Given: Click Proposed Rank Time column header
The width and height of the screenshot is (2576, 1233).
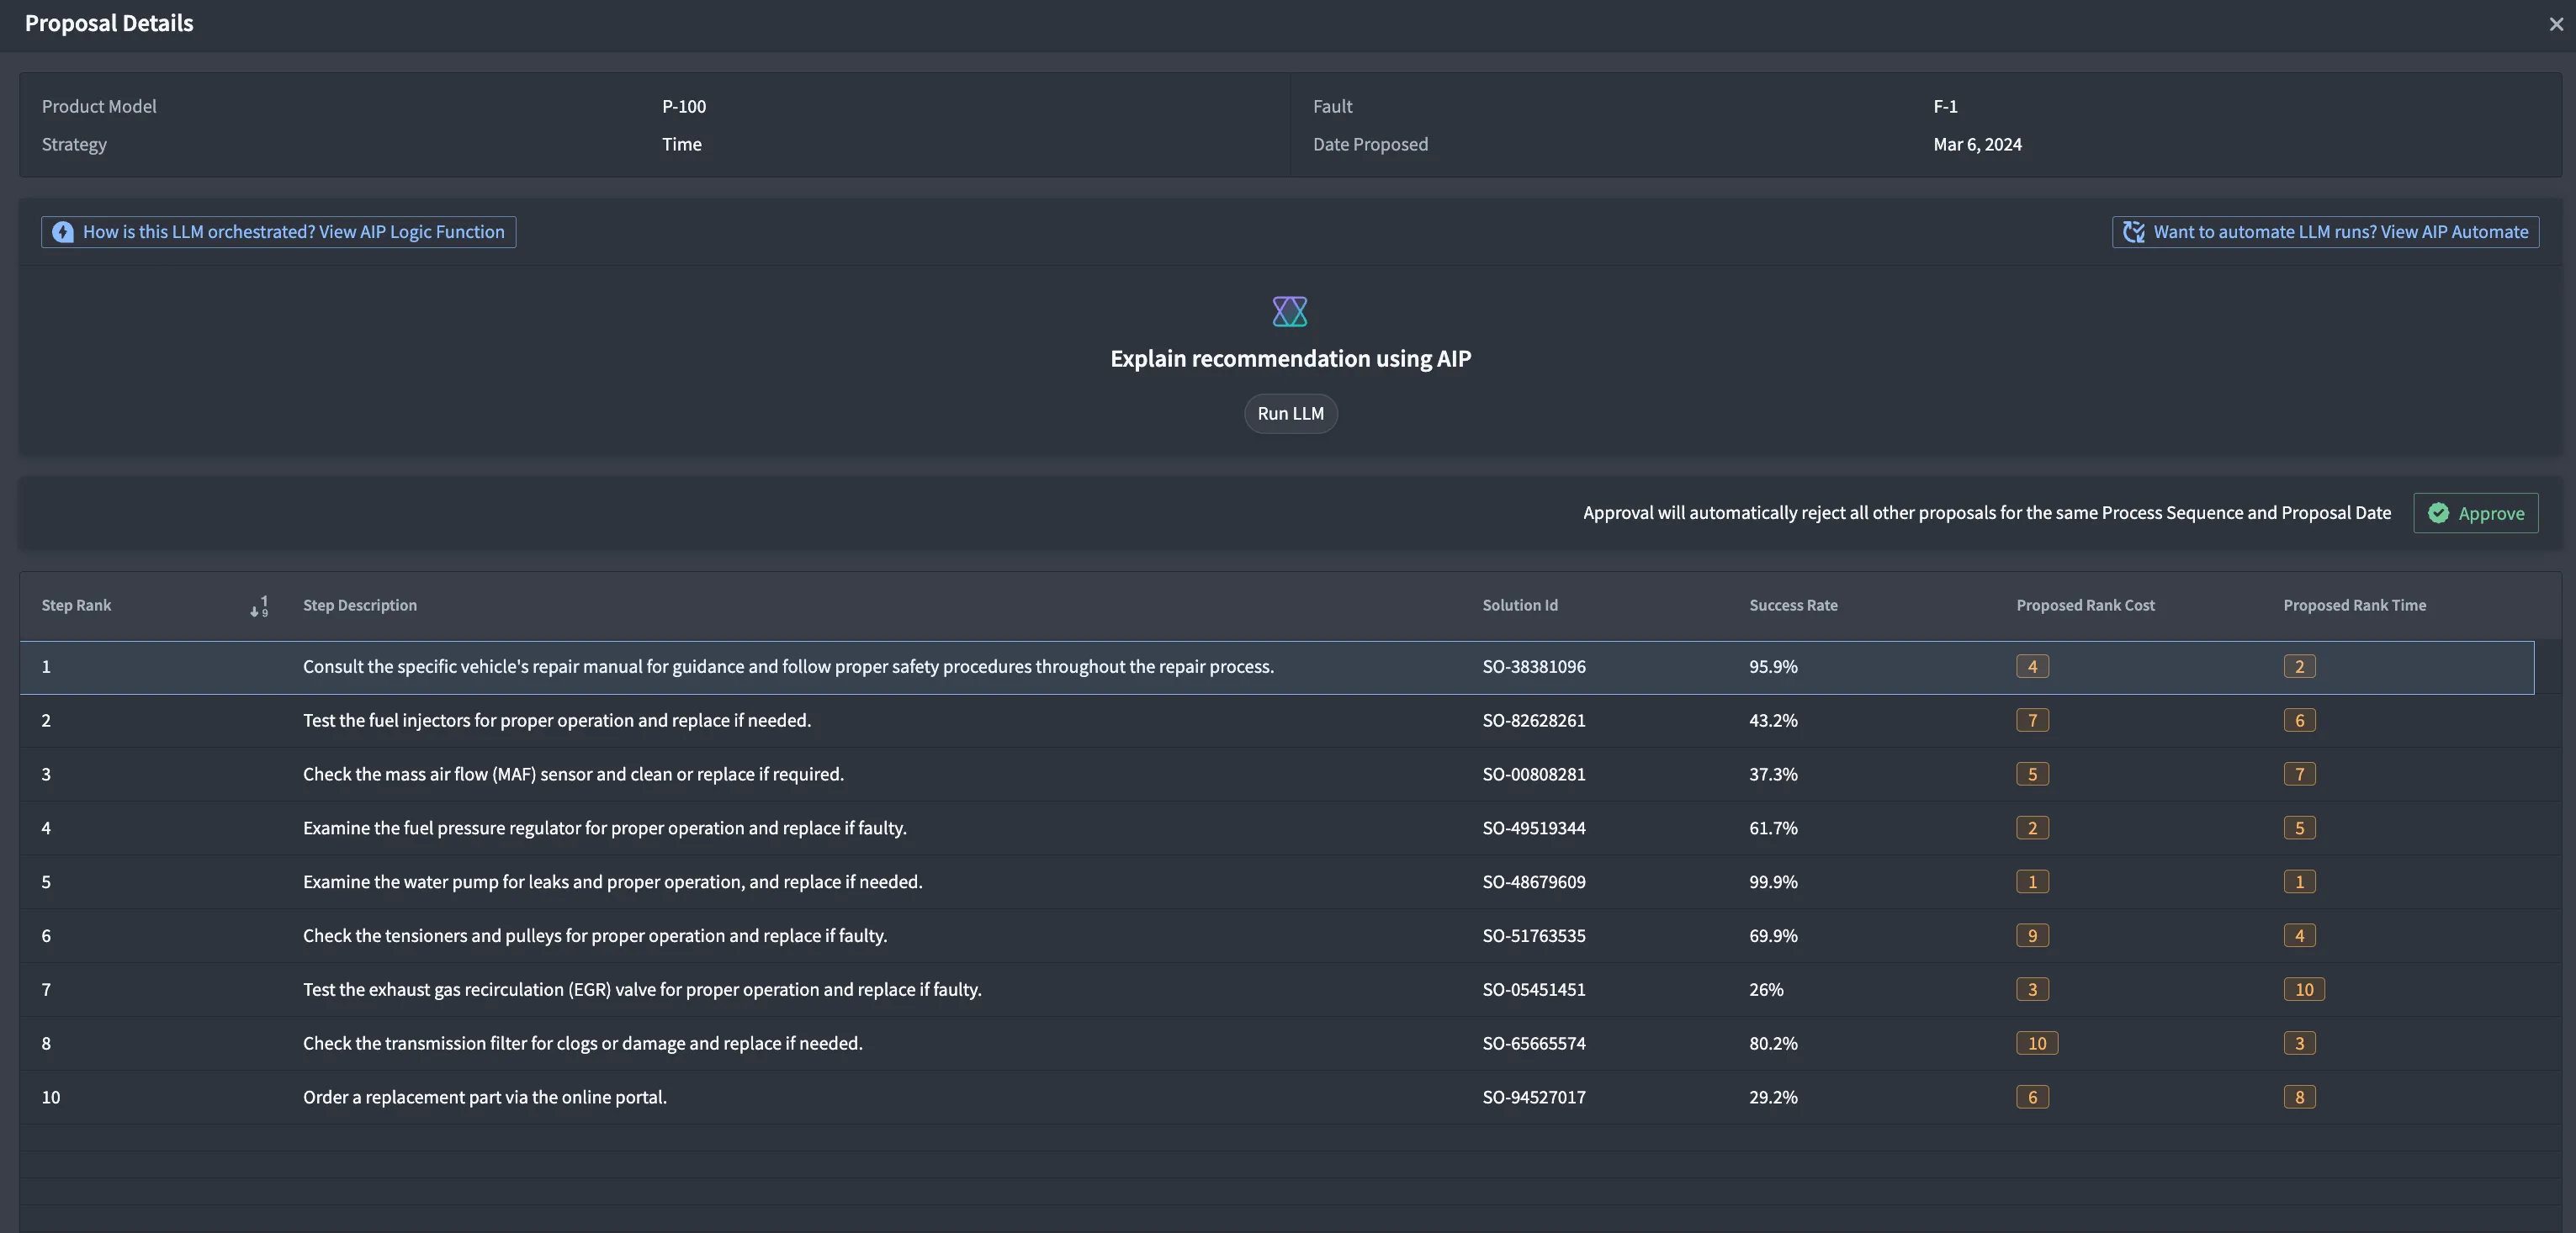Looking at the screenshot, I should click(2354, 605).
